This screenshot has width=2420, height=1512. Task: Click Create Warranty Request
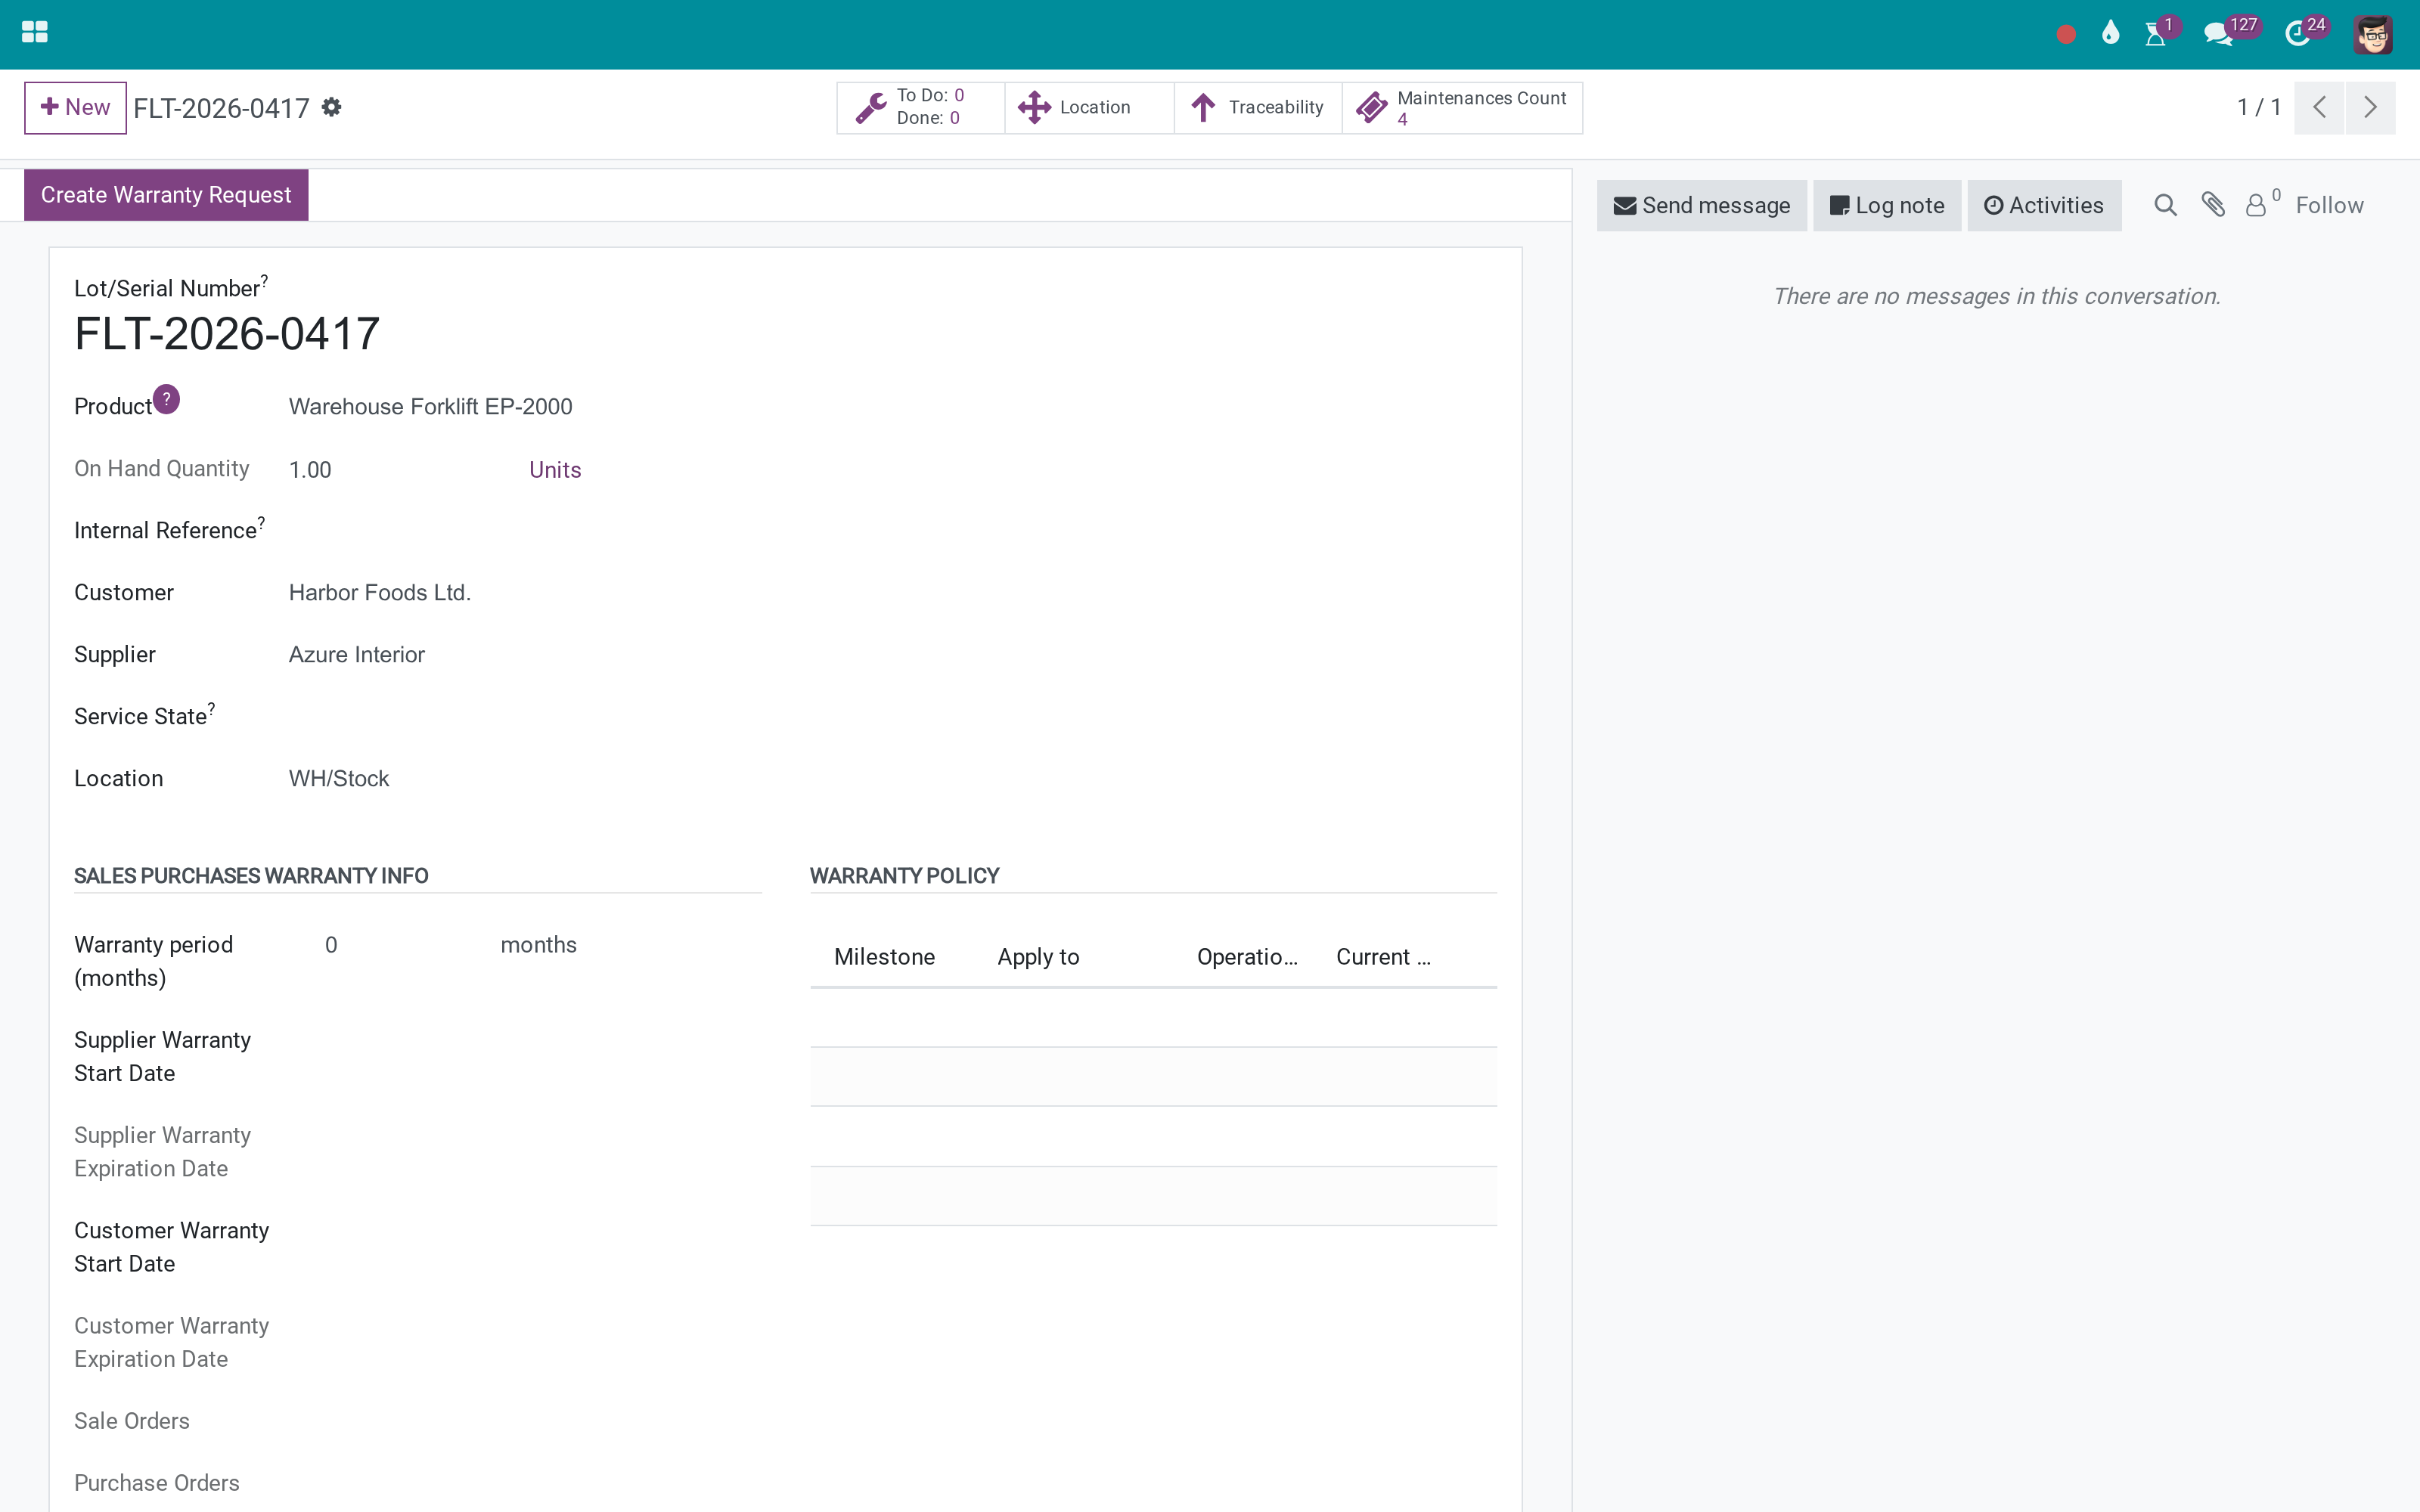(x=166, y=195)
